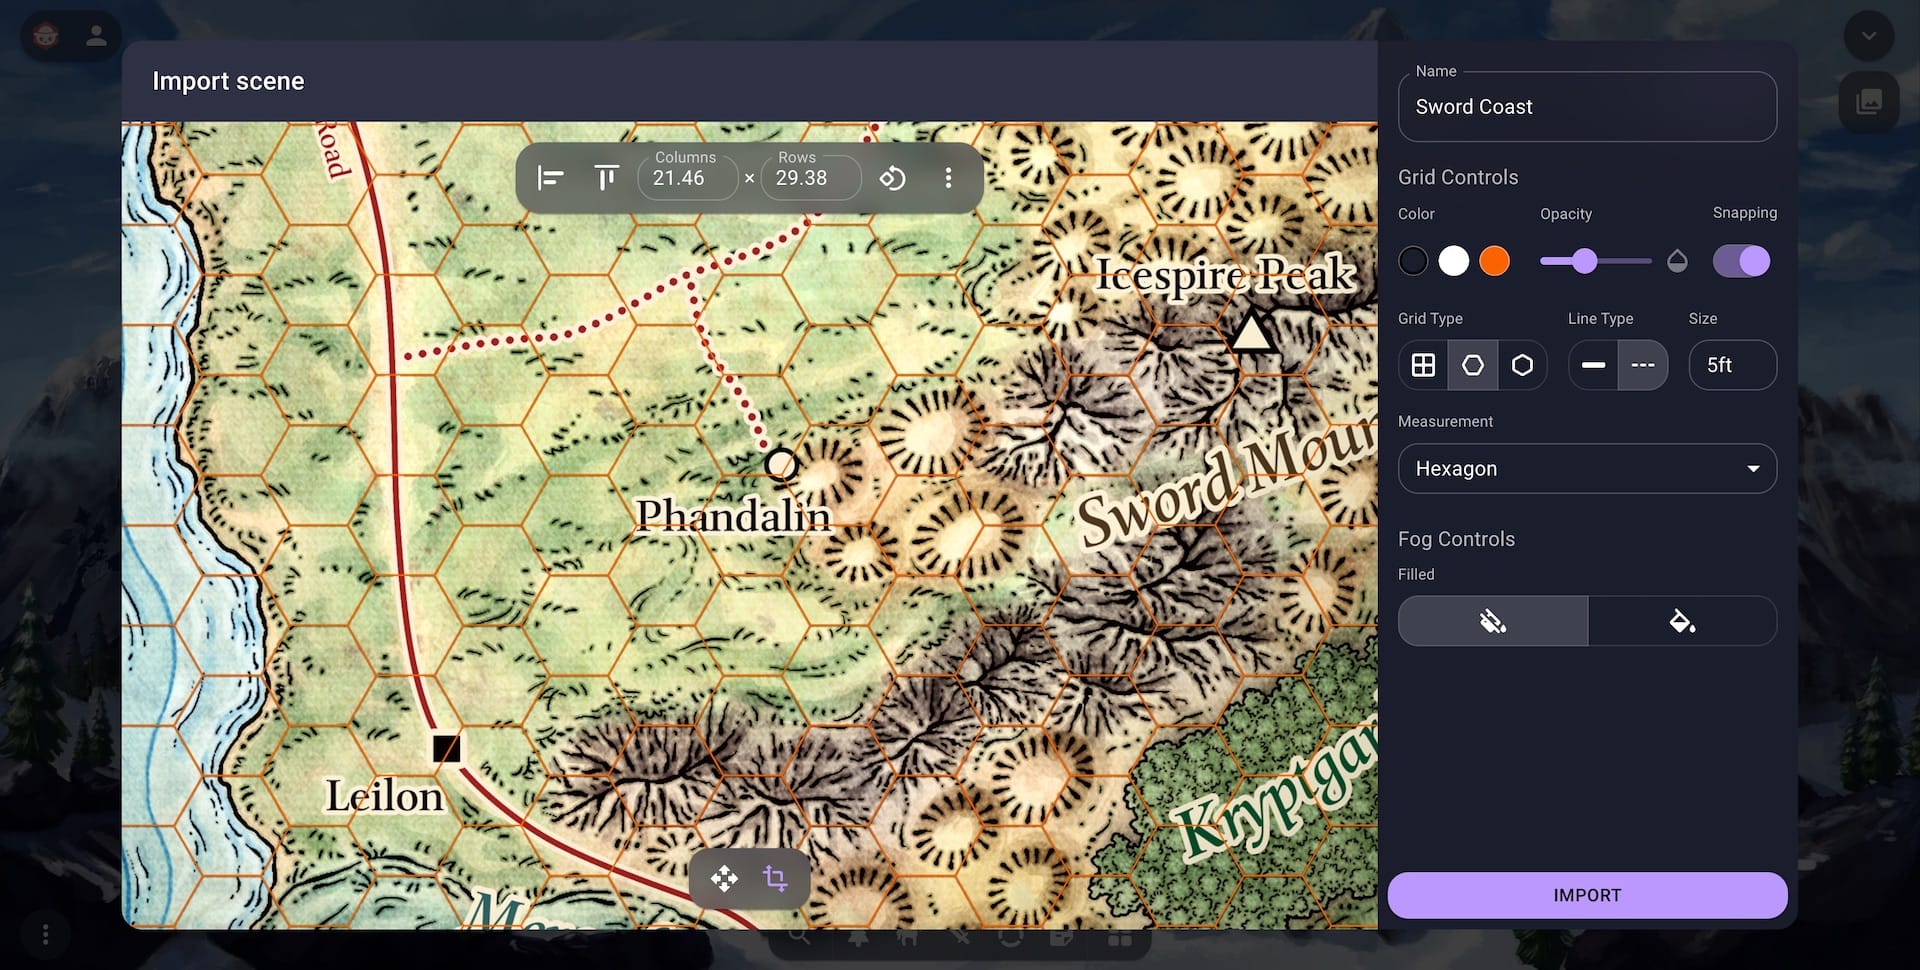Click the align grid left icon
Viewport: 1920px width, 970px height.
click(550, 178)
